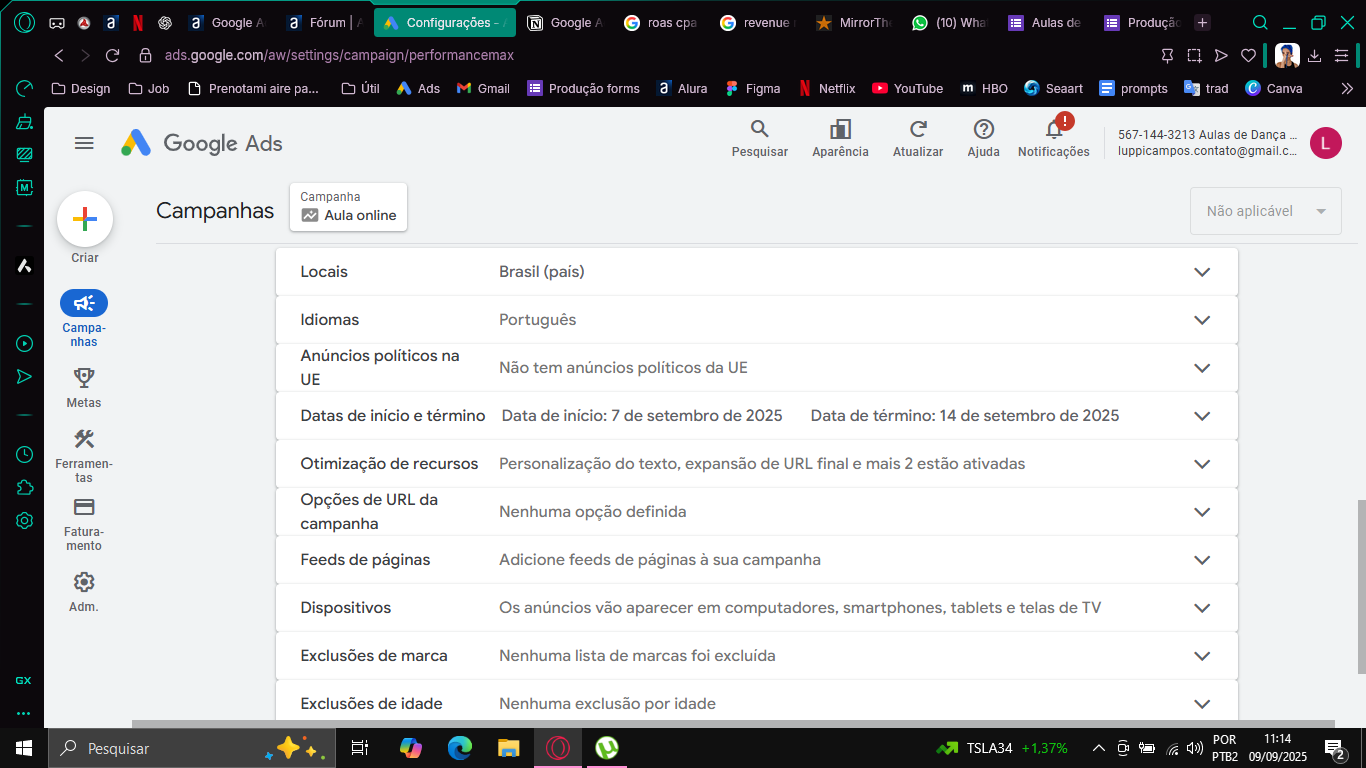Open the Google Ads hamburger menu
The image size is (1366, 768).
[x=84, y=143]
